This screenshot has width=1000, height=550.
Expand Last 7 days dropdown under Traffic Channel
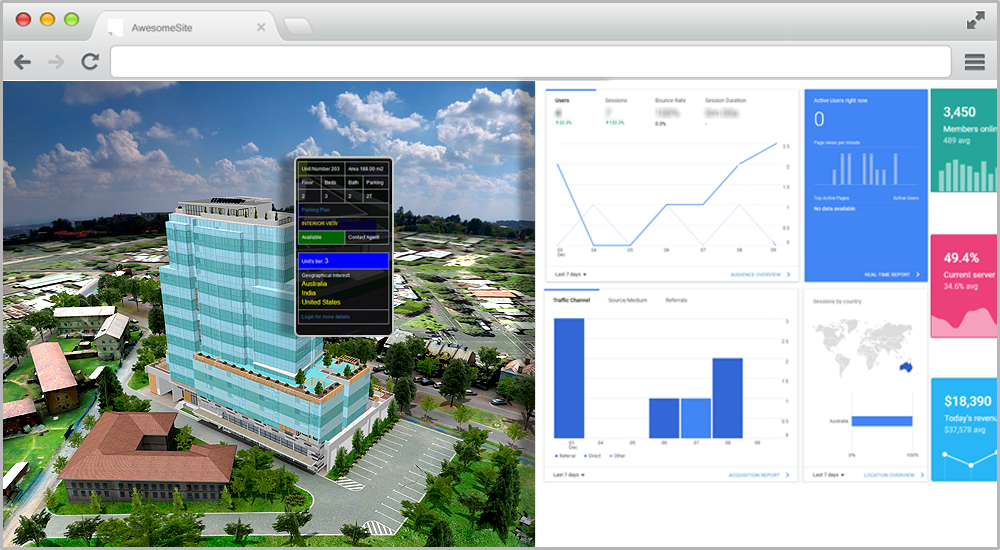[x=570, y=475]
